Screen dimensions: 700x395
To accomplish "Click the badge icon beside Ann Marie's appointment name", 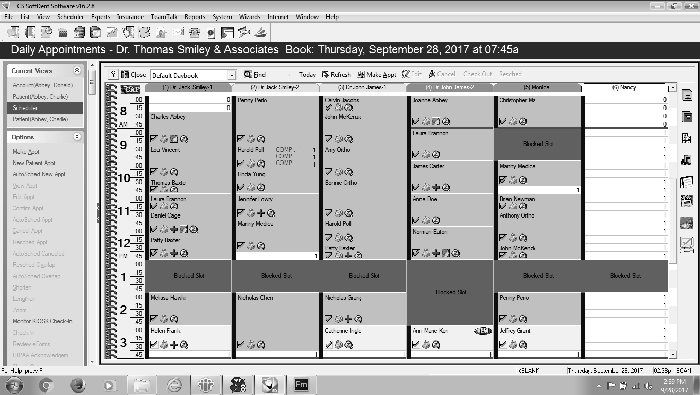I will (x=482, y=331).
